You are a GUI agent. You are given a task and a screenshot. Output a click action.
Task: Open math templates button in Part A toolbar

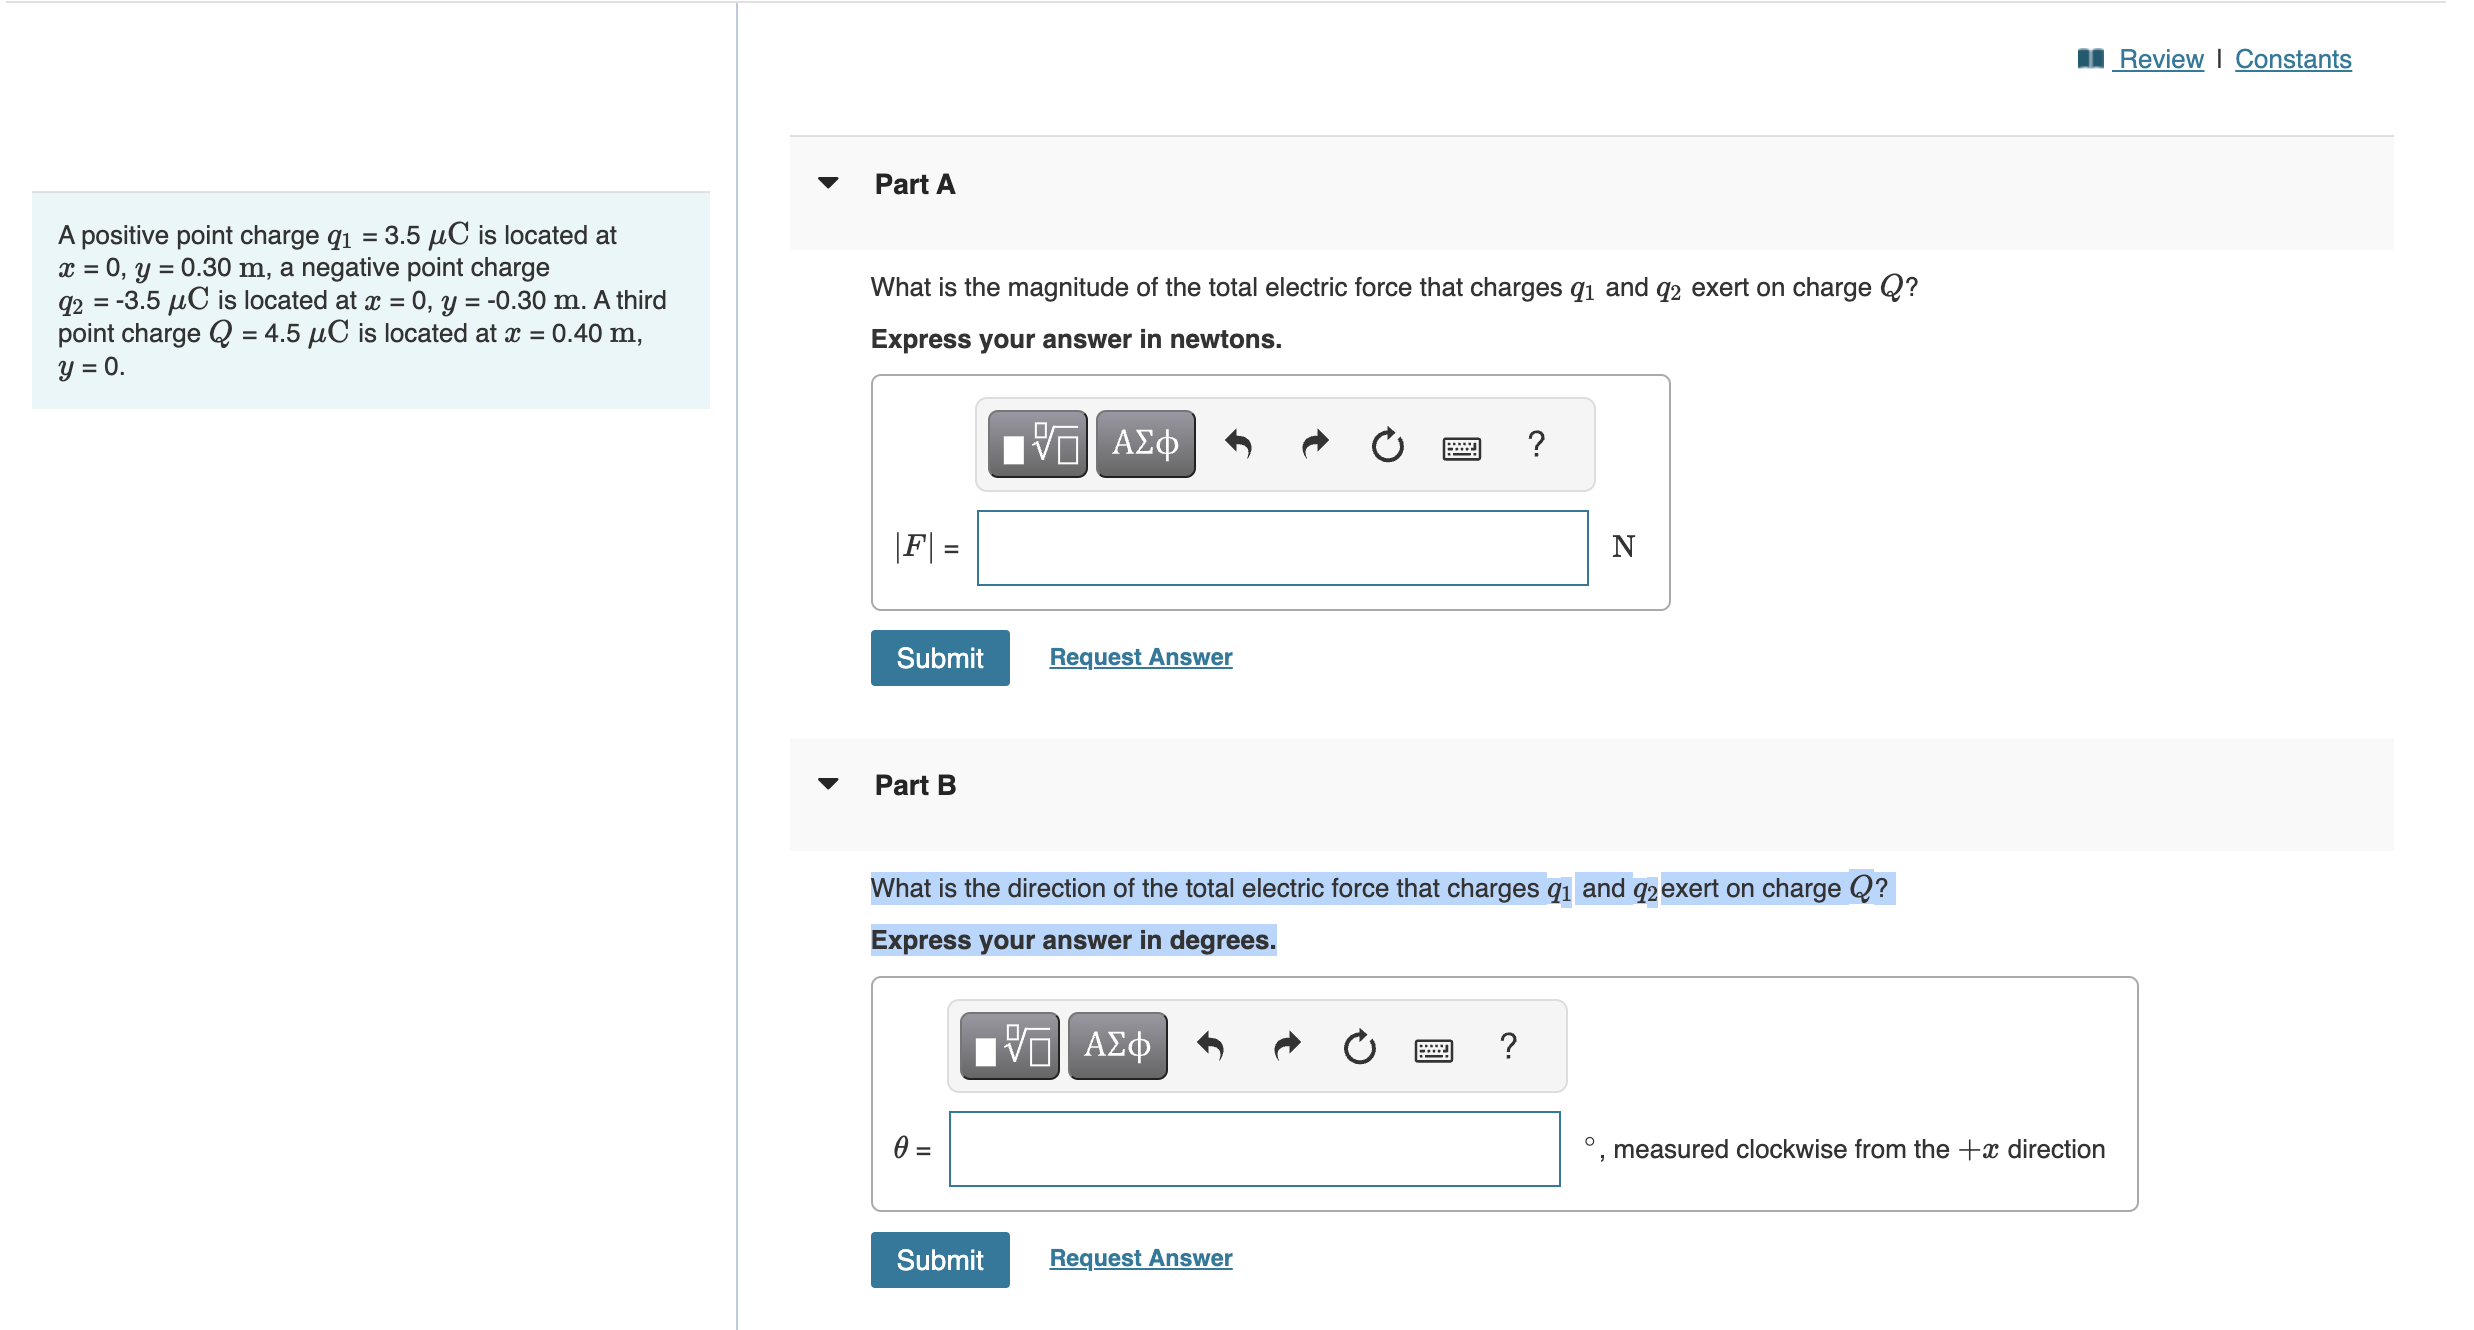click(1037, 444)
